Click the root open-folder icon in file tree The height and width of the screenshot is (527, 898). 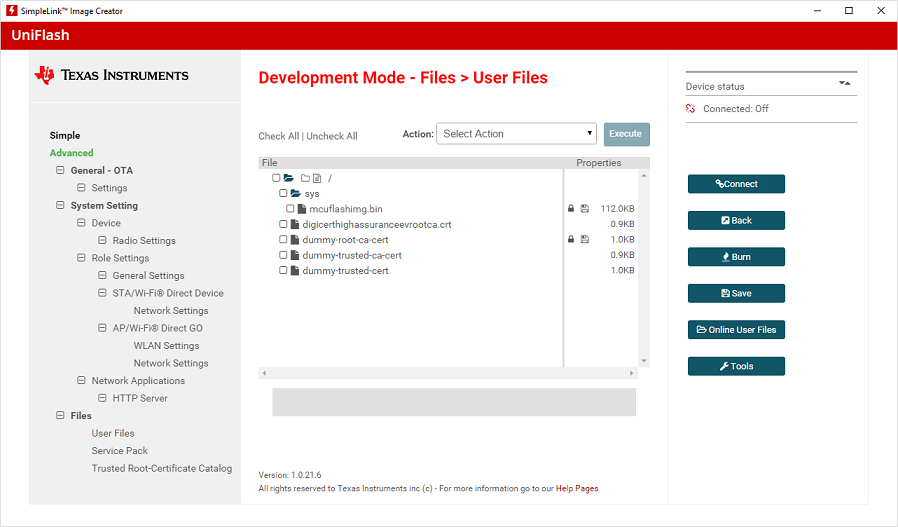(x=289, y=178)
